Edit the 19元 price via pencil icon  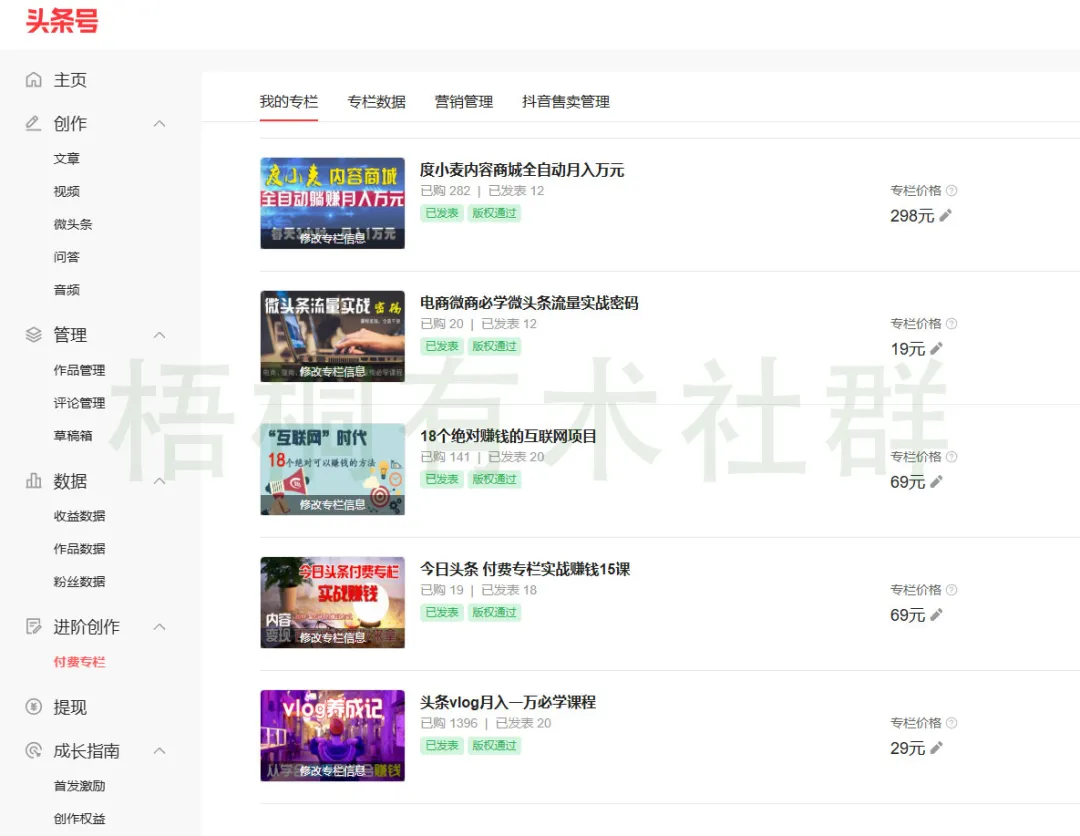coord(938,349)
